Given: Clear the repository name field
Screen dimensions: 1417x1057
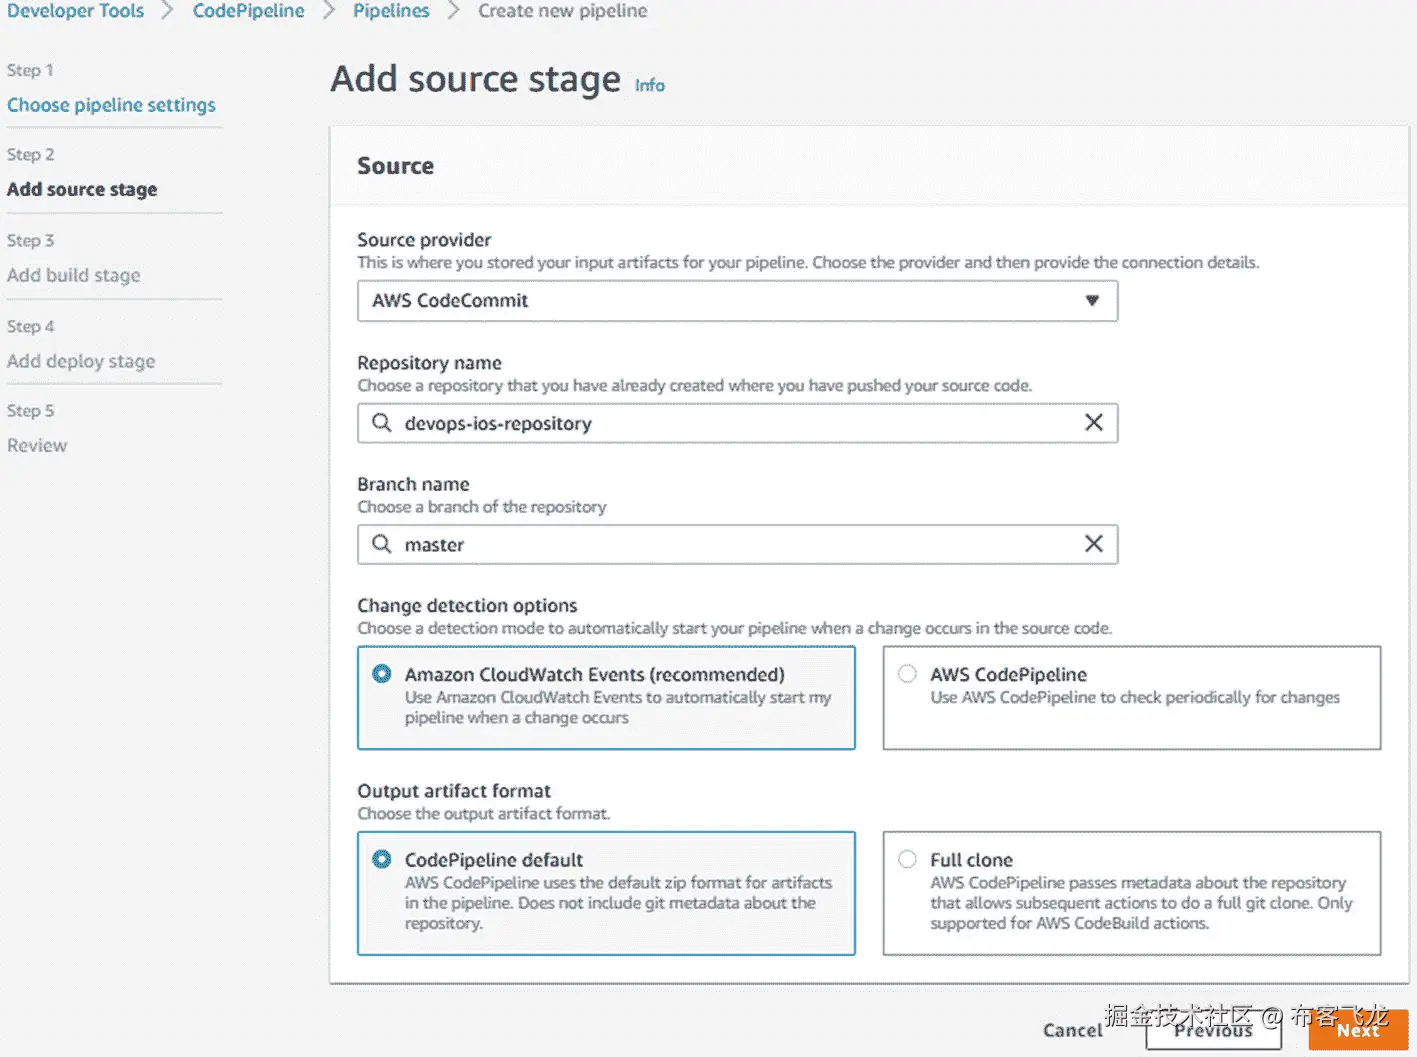Looking at the screenshot, I should click(1094, 423).
